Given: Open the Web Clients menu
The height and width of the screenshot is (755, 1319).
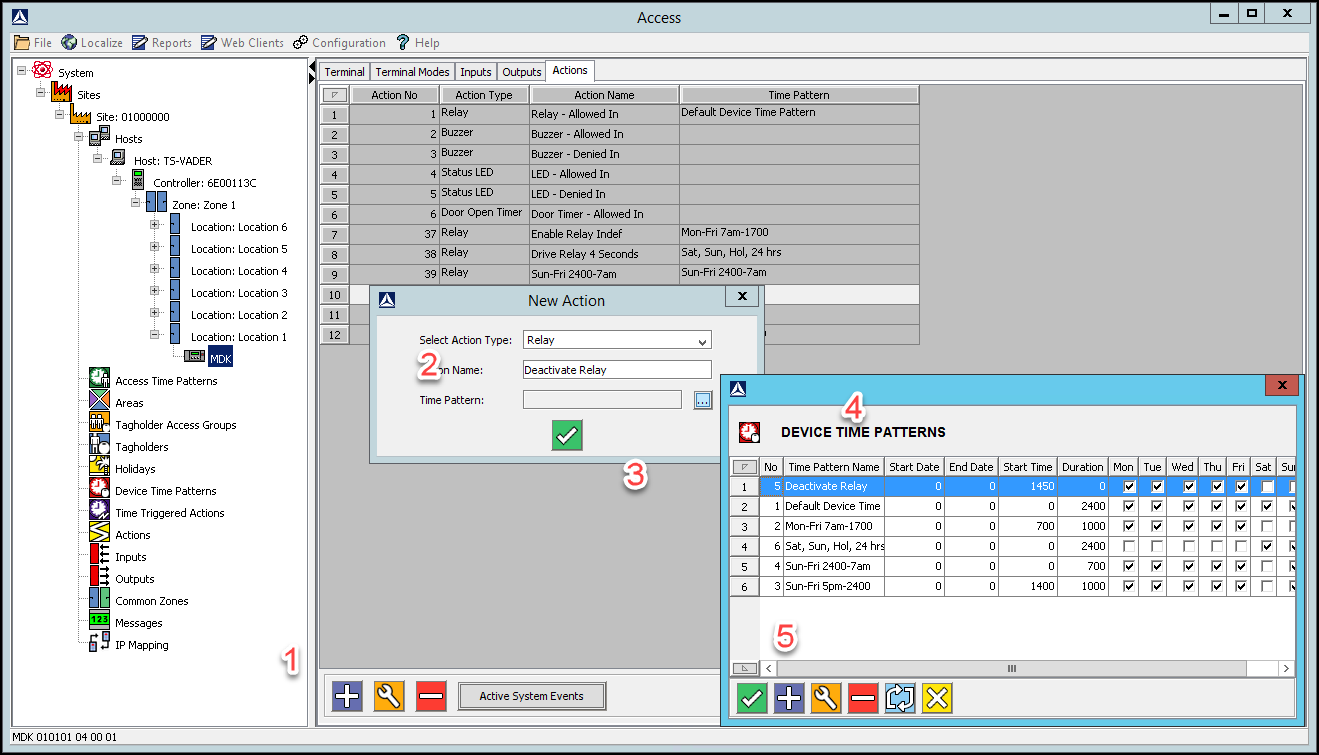Looking at the screenshot, I should (x=243, y=43).
